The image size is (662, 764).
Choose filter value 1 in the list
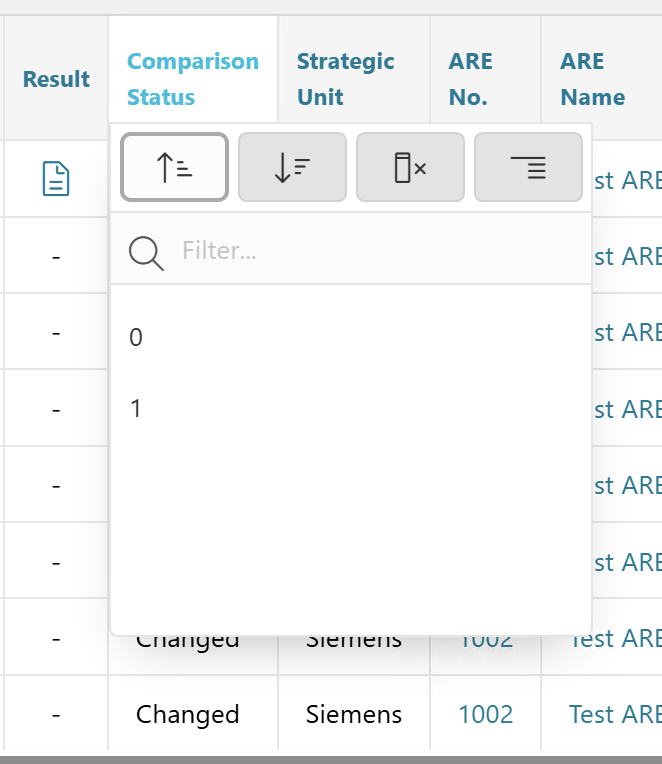coord(136,409)
